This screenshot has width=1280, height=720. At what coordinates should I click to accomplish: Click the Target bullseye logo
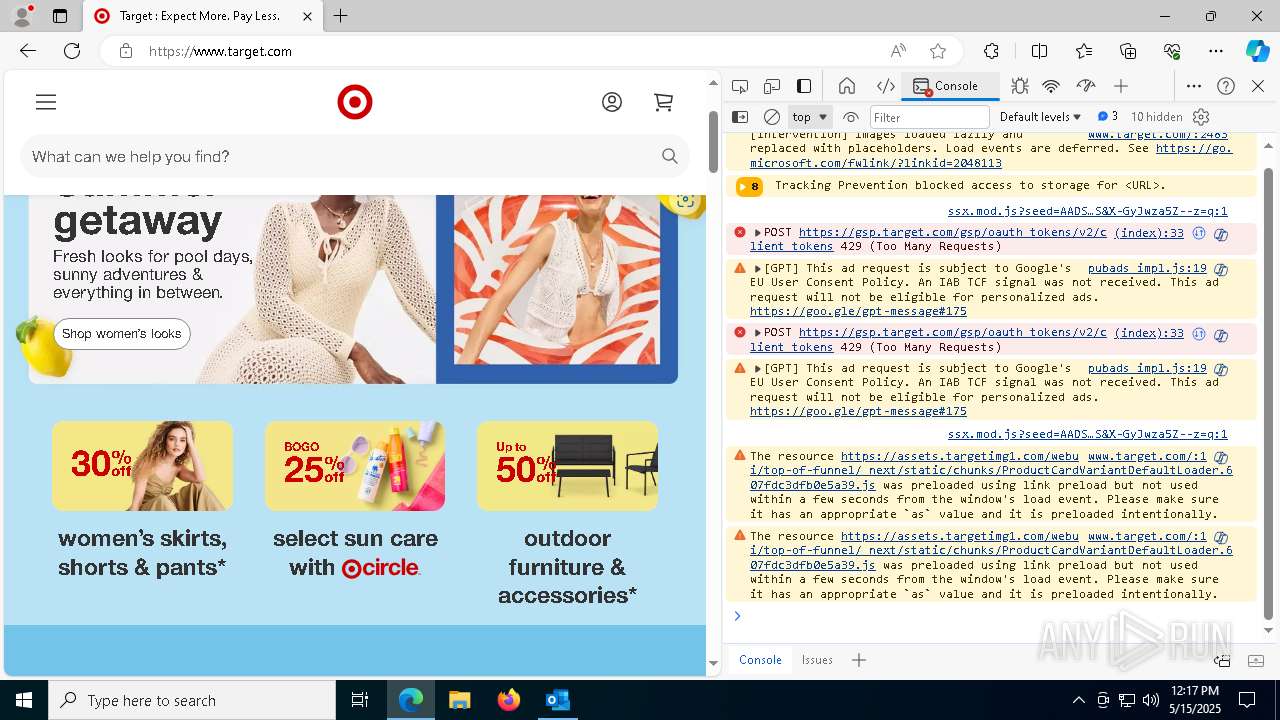355,102
